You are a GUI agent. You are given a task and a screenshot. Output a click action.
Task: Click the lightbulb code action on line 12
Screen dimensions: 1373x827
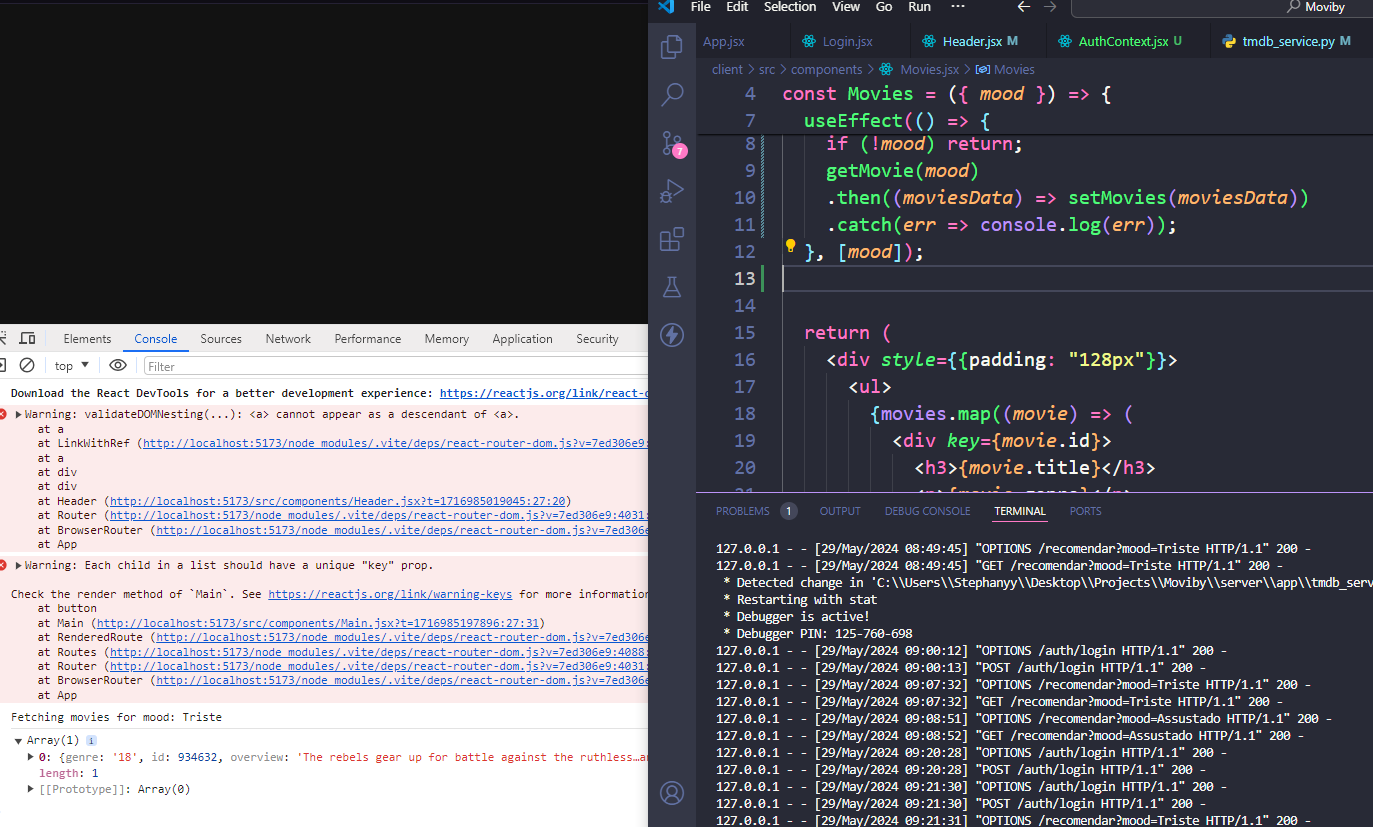790,245
